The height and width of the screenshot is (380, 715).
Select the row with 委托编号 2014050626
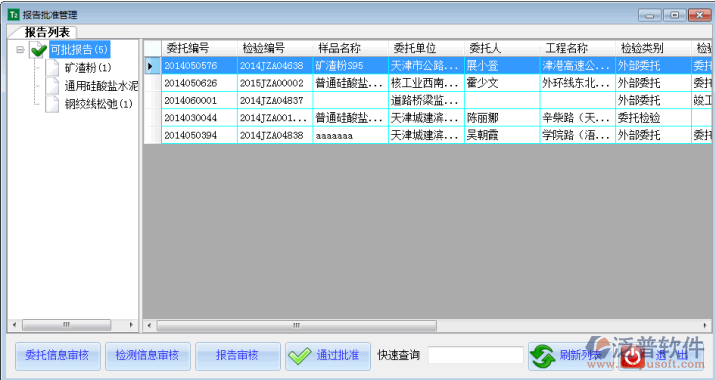(x=428, y=83)
